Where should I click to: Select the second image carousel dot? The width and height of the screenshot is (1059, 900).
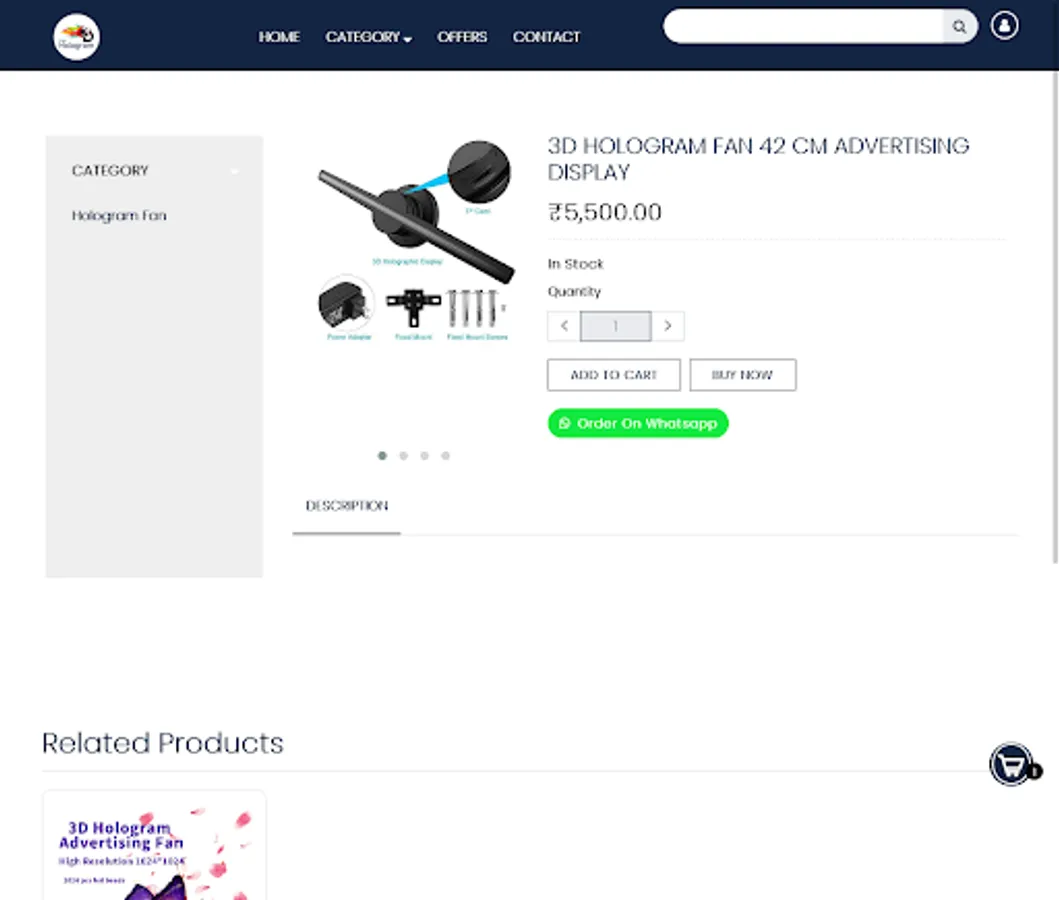(x=403, y=456)
